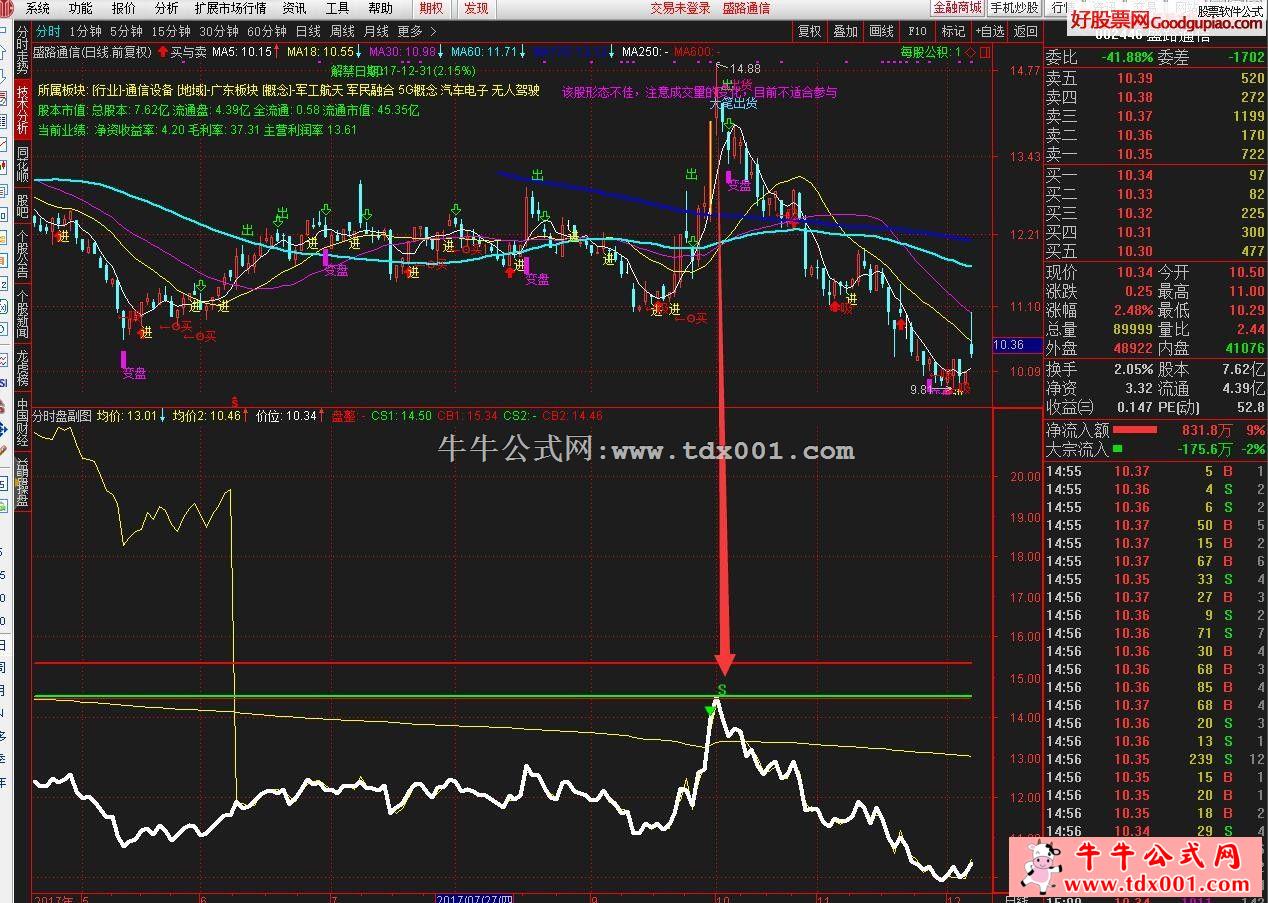Click the 买一 10.34 order row
1268x903 pixels.
pyautogui.click(x=1156, y=175)
